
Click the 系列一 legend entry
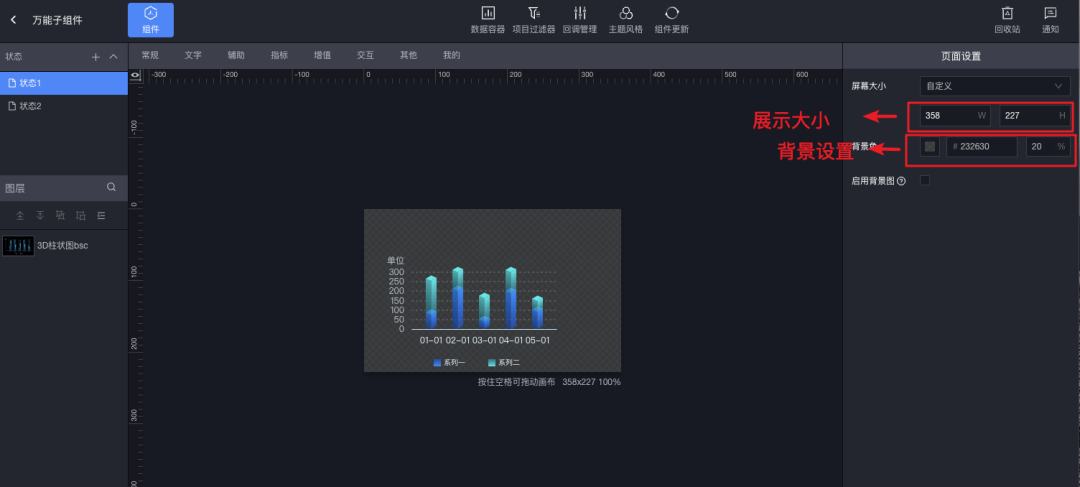click(x=450, y=362)
